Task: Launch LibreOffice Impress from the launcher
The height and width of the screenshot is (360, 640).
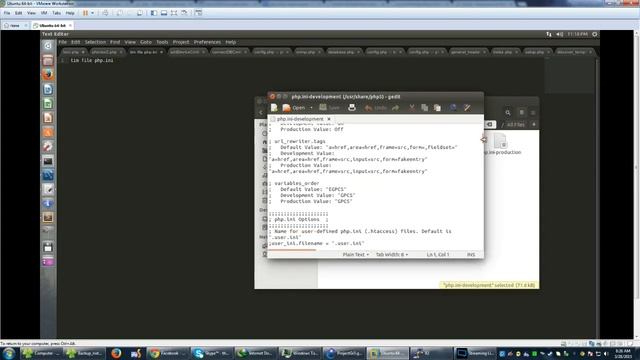Action: coord(48,118)
